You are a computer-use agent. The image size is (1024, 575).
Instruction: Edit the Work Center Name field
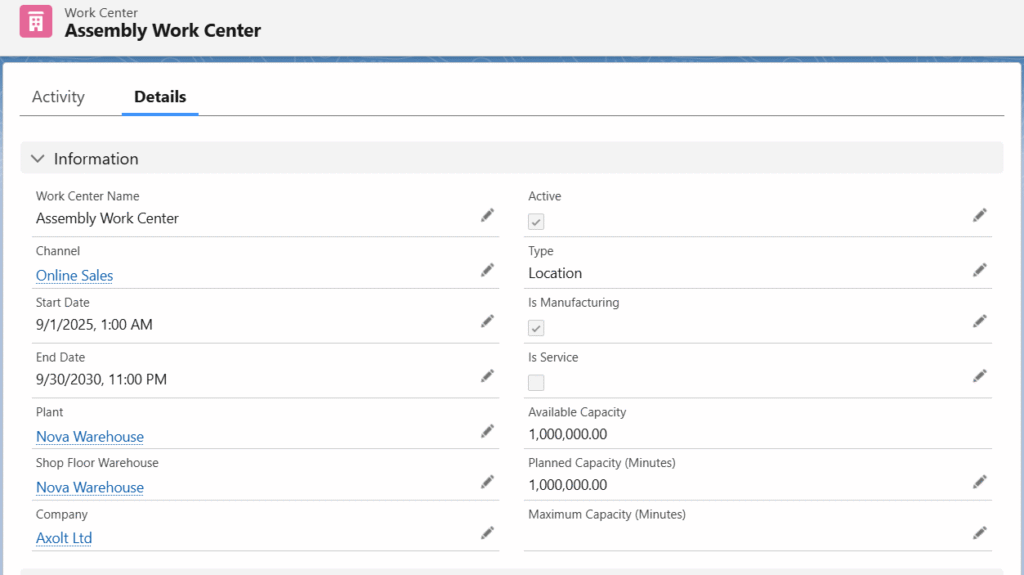coord(487,215)
